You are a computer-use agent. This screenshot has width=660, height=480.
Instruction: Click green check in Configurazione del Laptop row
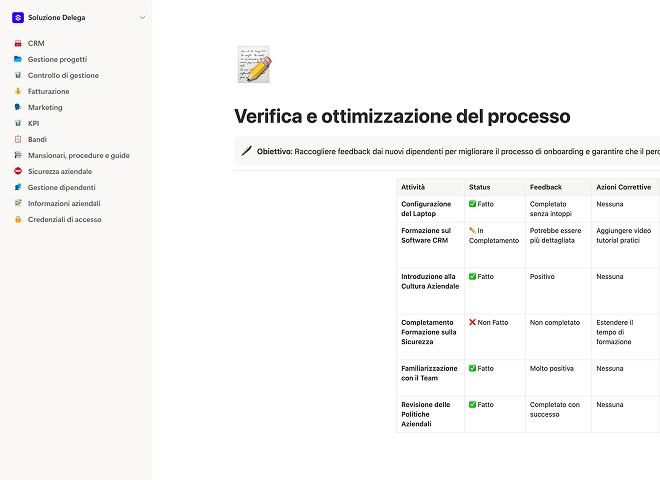pos(472,204)
